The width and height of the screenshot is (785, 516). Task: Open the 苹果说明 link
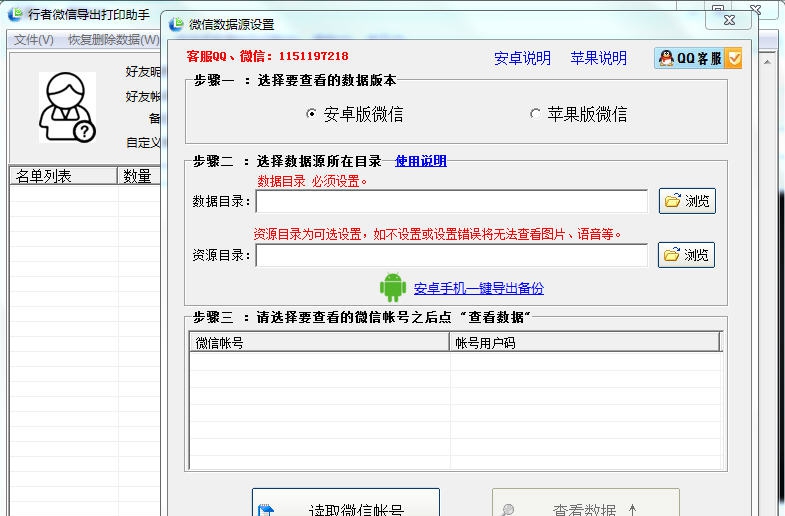[598, 58]
